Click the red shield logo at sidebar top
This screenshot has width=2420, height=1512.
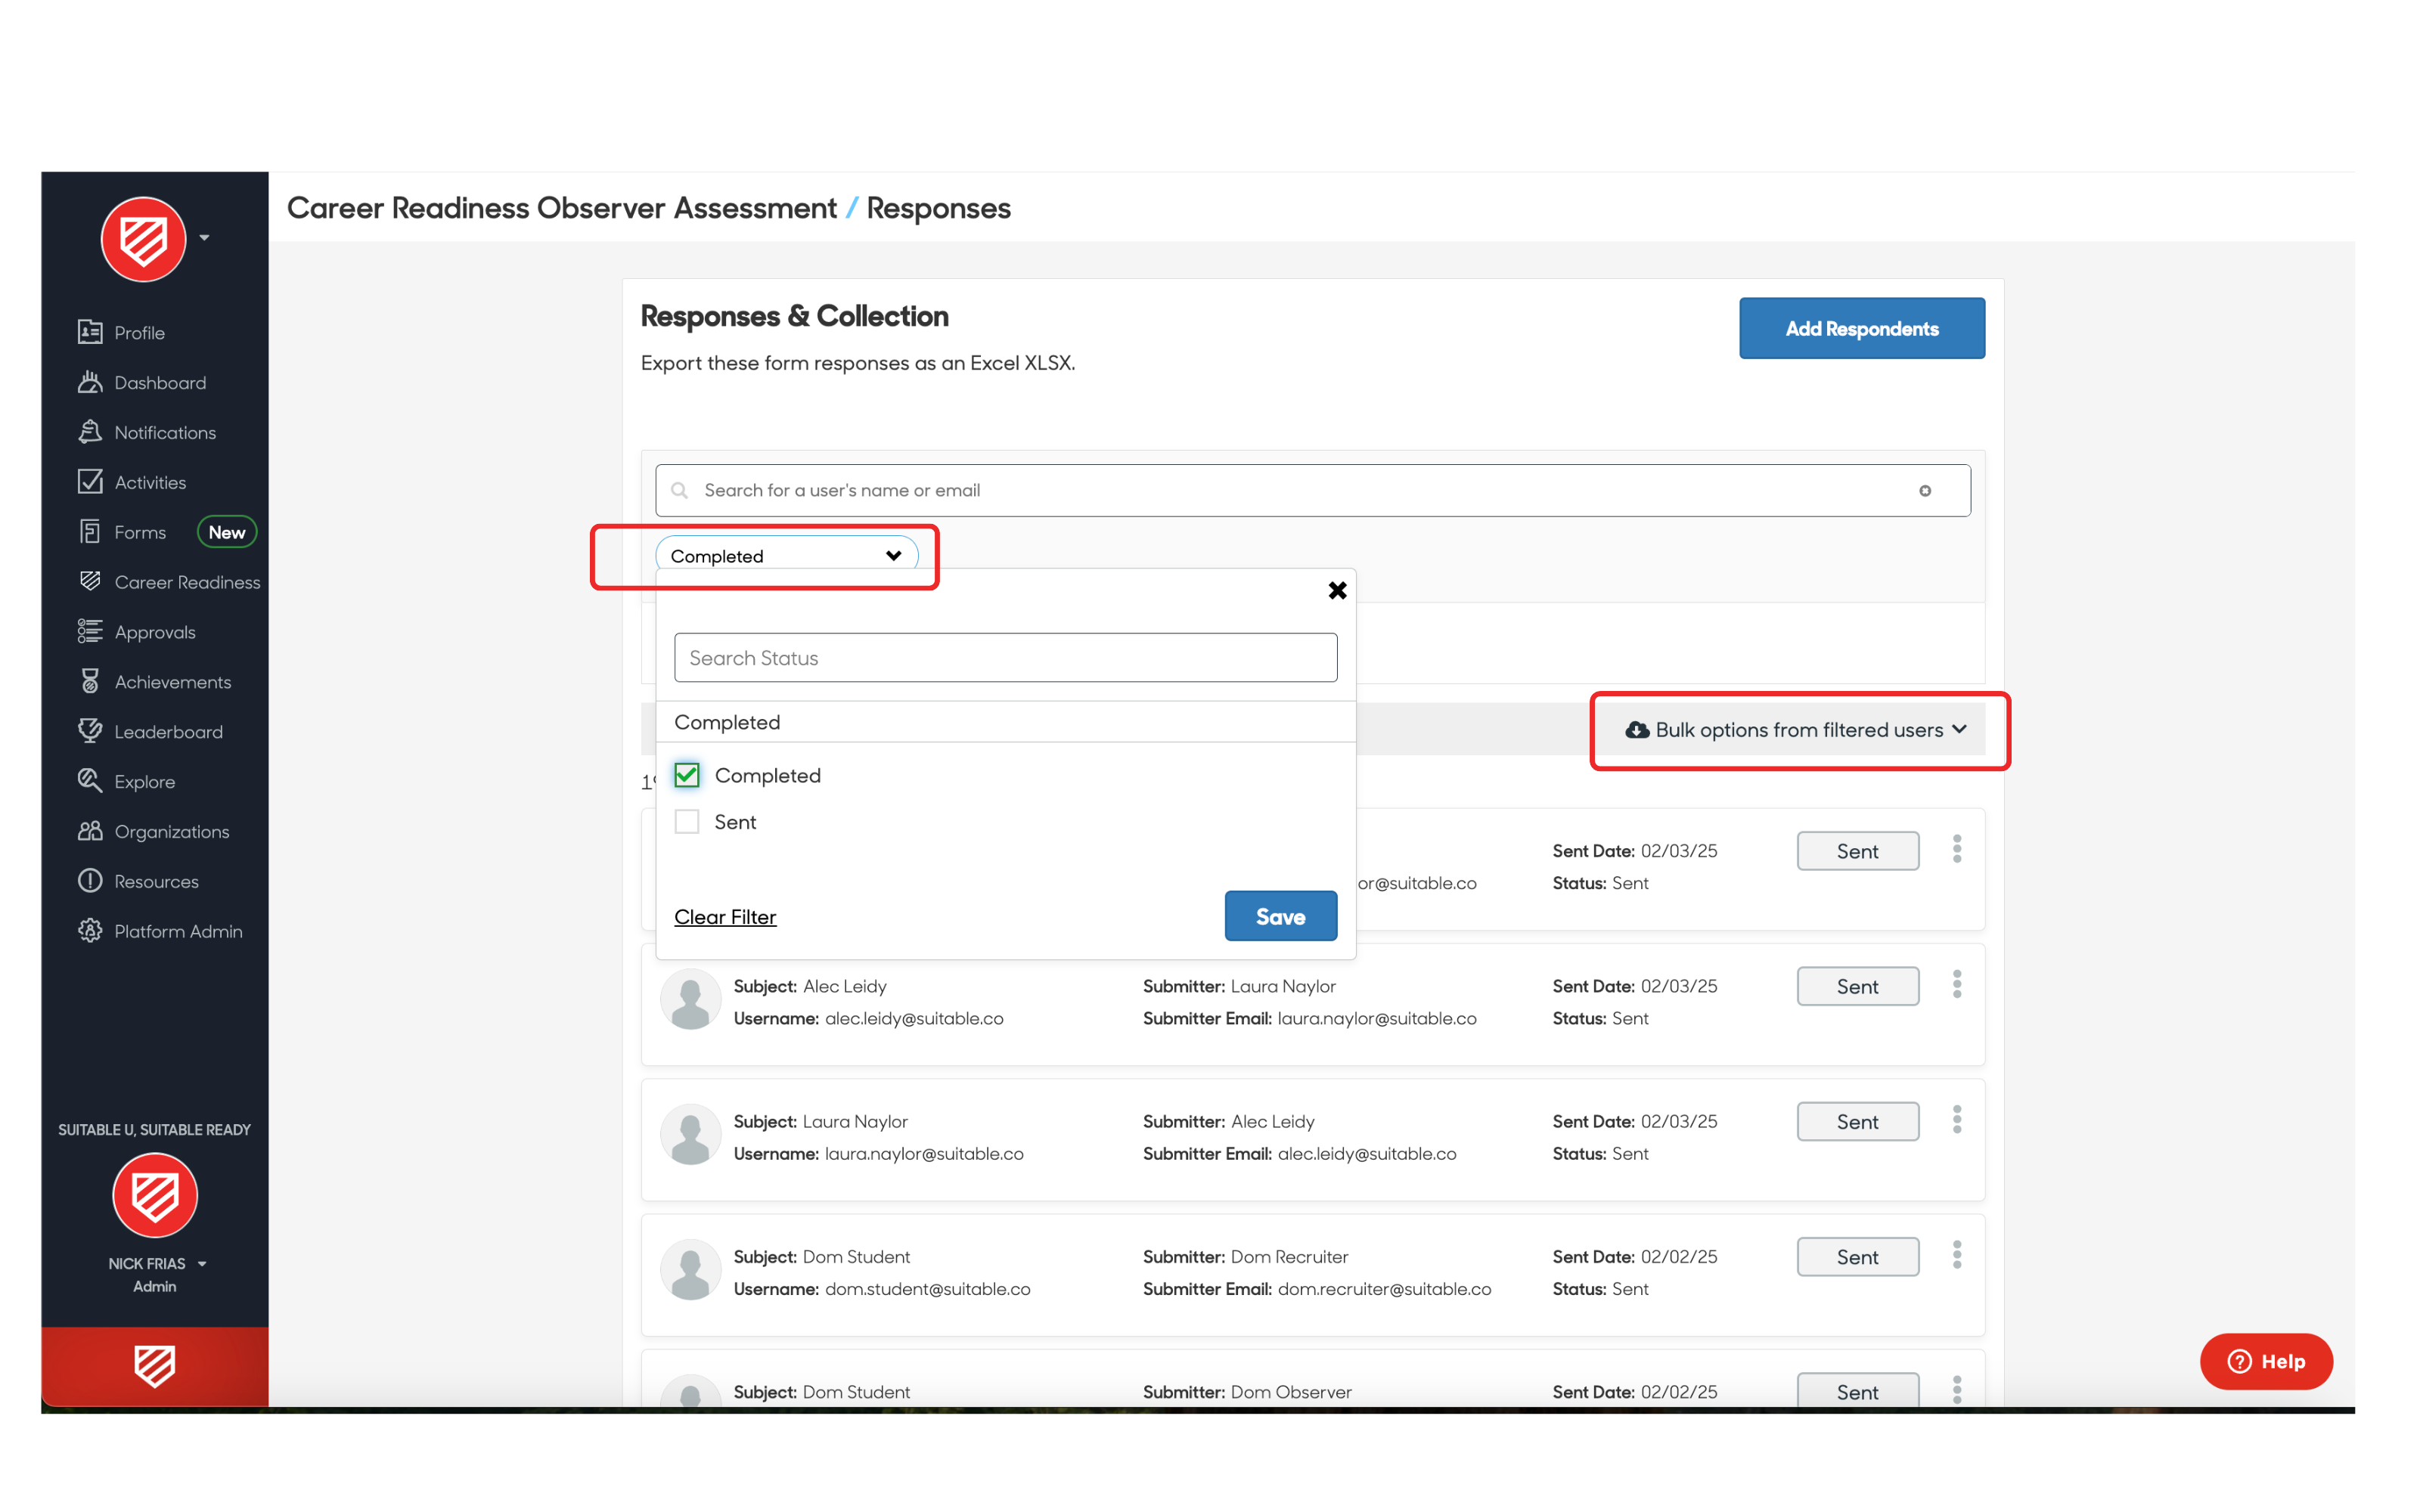coord(144,239)
